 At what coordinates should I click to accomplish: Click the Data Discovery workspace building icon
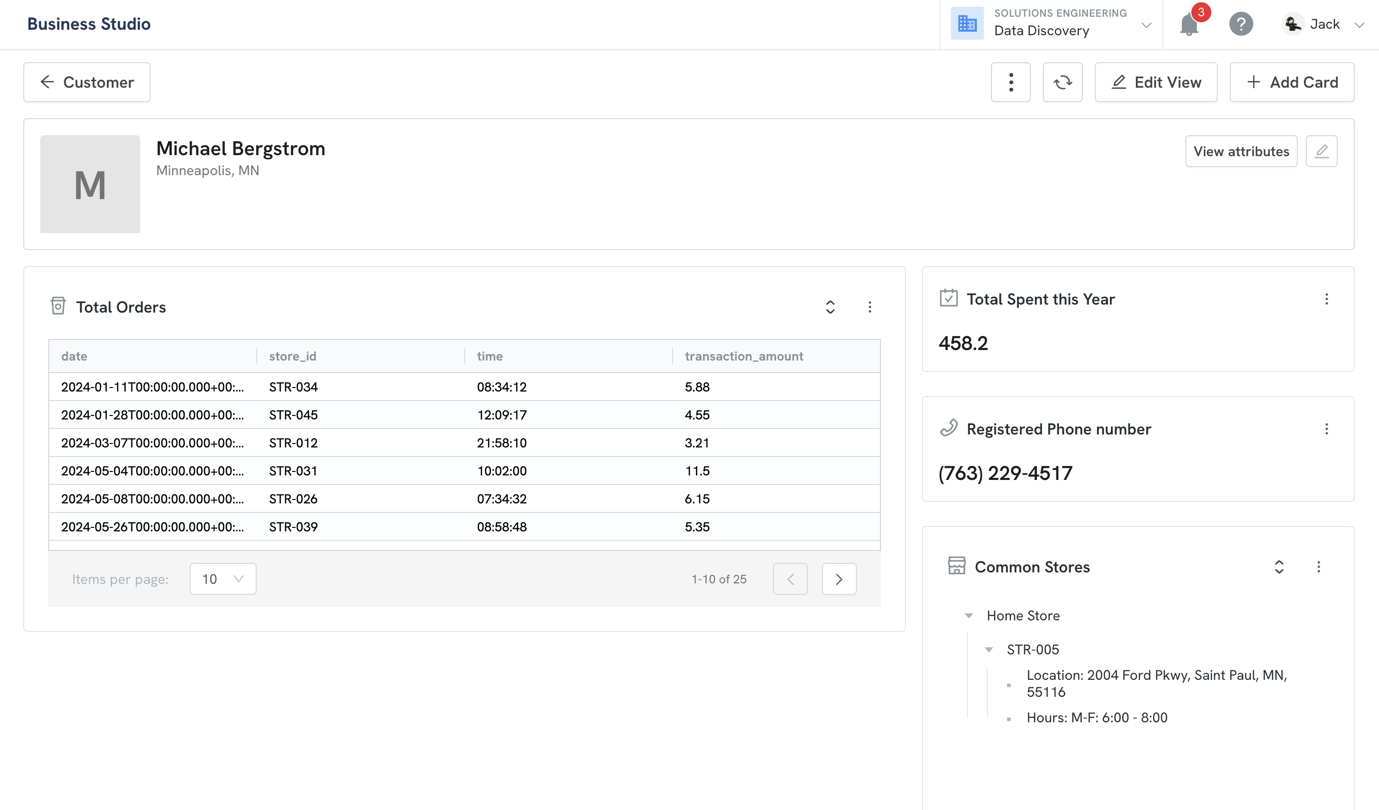[x=967, y=23]
